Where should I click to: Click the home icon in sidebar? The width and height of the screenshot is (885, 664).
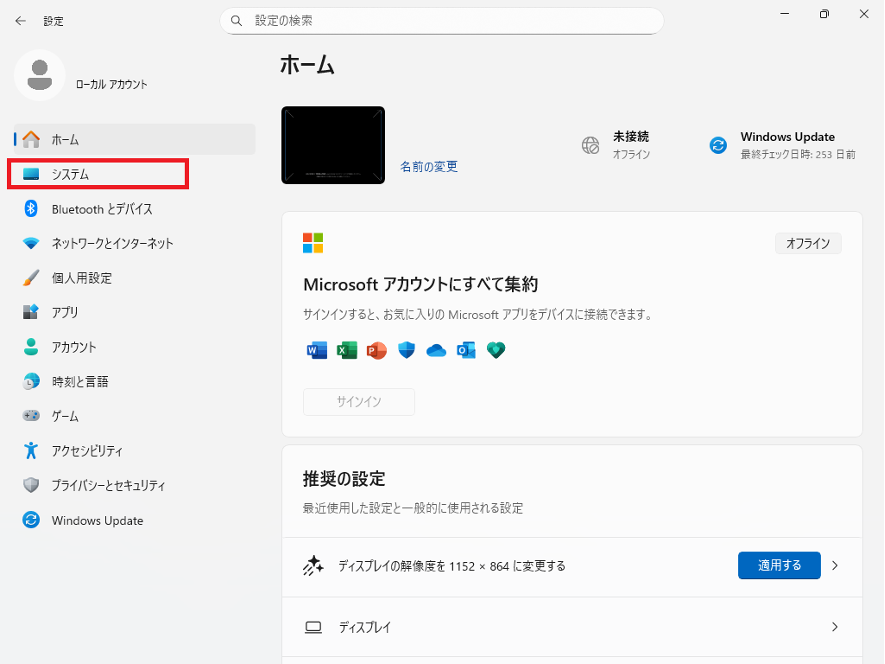pyautogui.click(x=31, y=139)
